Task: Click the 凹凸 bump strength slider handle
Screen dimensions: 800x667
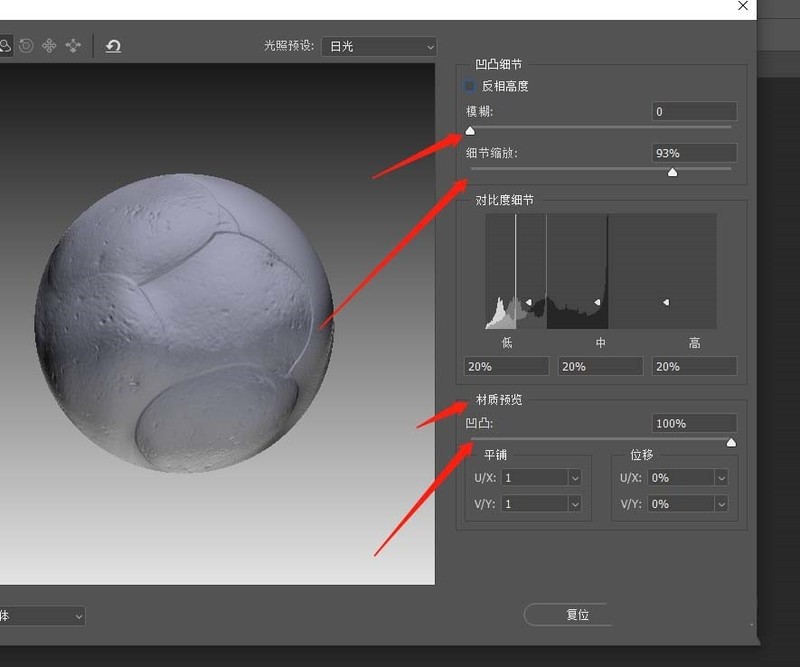Action: (x=731, y=441)
